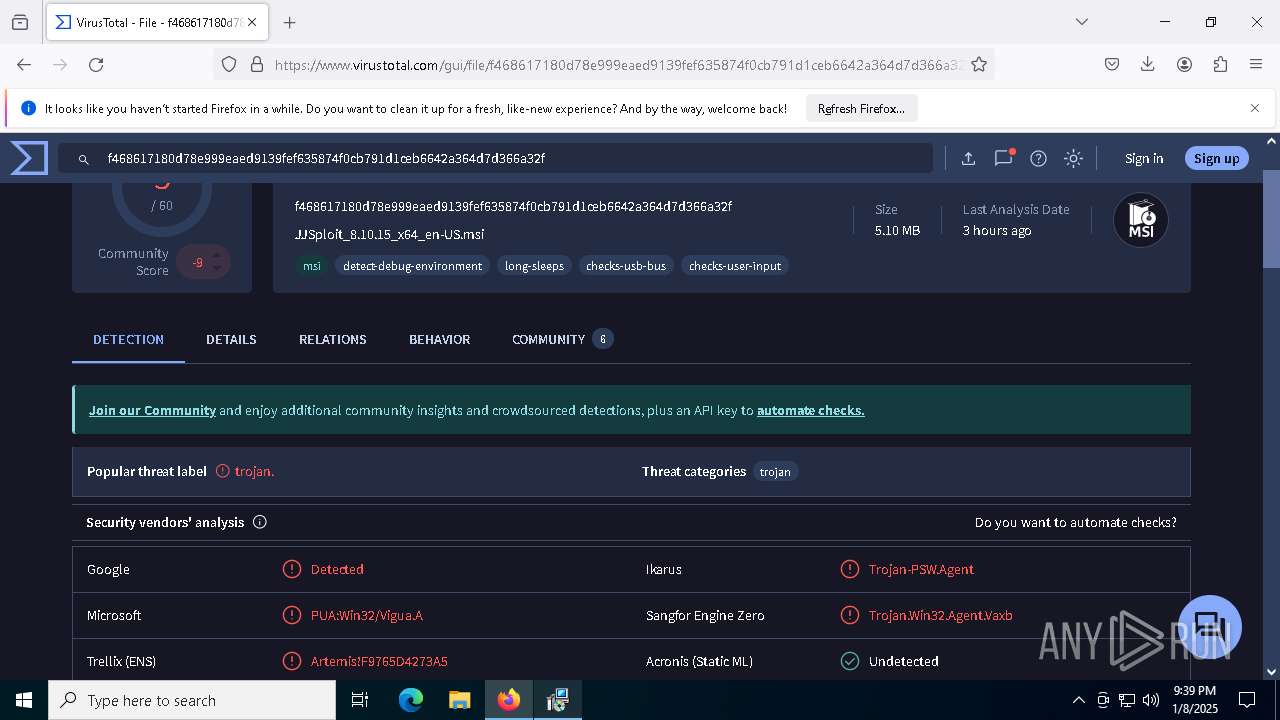
Task: Switch to the BEHAVIOR tab
Action: click(439, 339)
